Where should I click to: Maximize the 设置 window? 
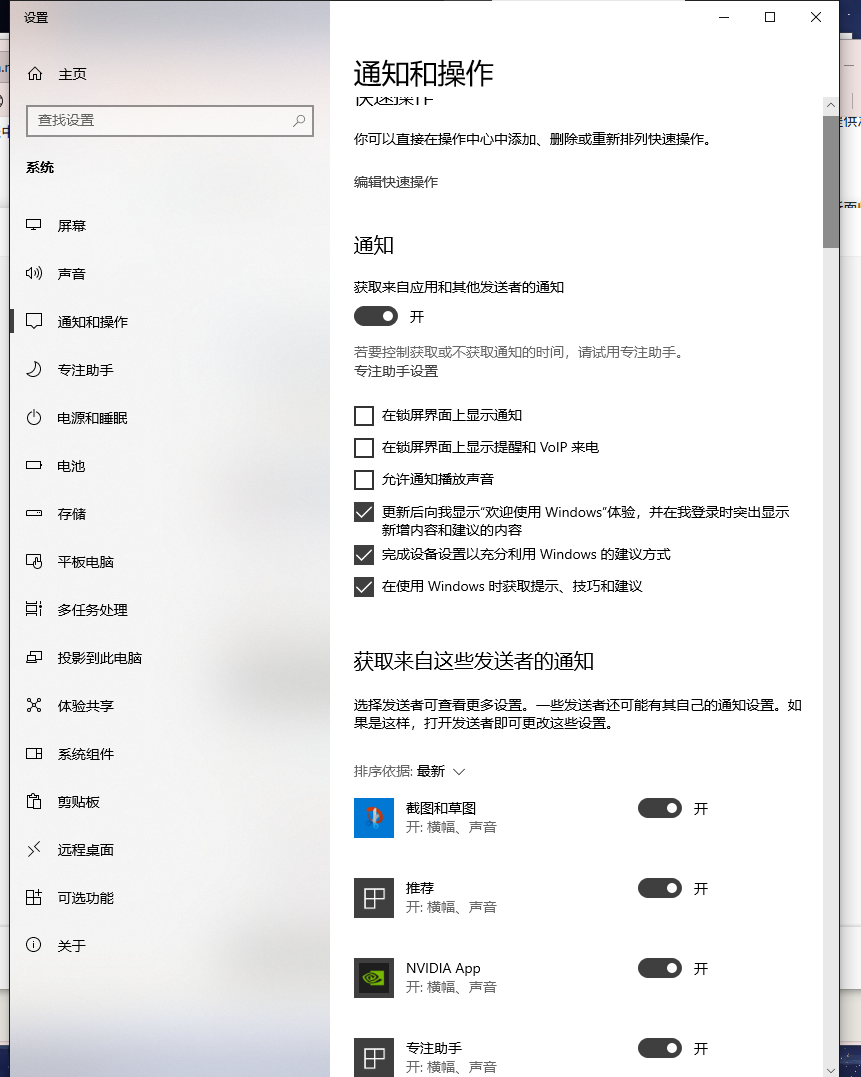point(770,17)
